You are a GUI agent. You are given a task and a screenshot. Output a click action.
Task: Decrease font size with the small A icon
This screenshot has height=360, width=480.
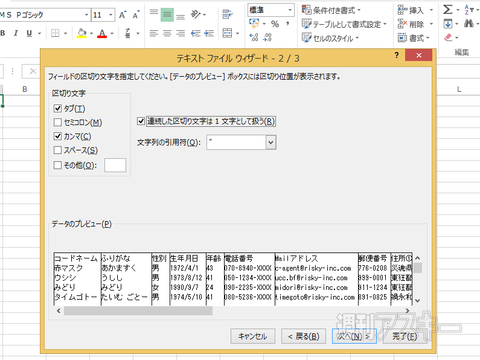(136, 15)
